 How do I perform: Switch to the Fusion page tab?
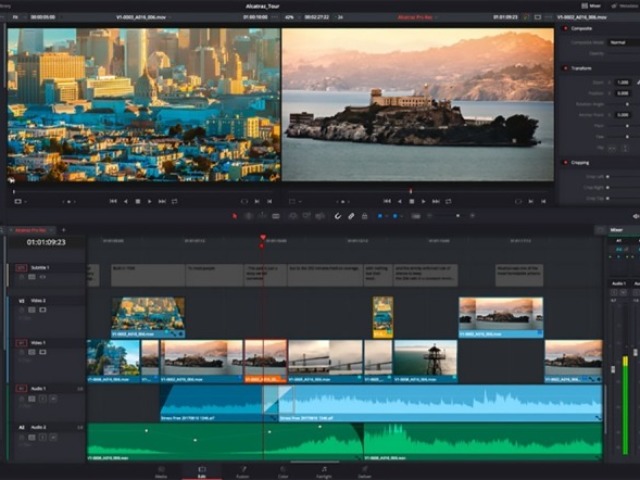pyautogui.click(x=242, y=472)
